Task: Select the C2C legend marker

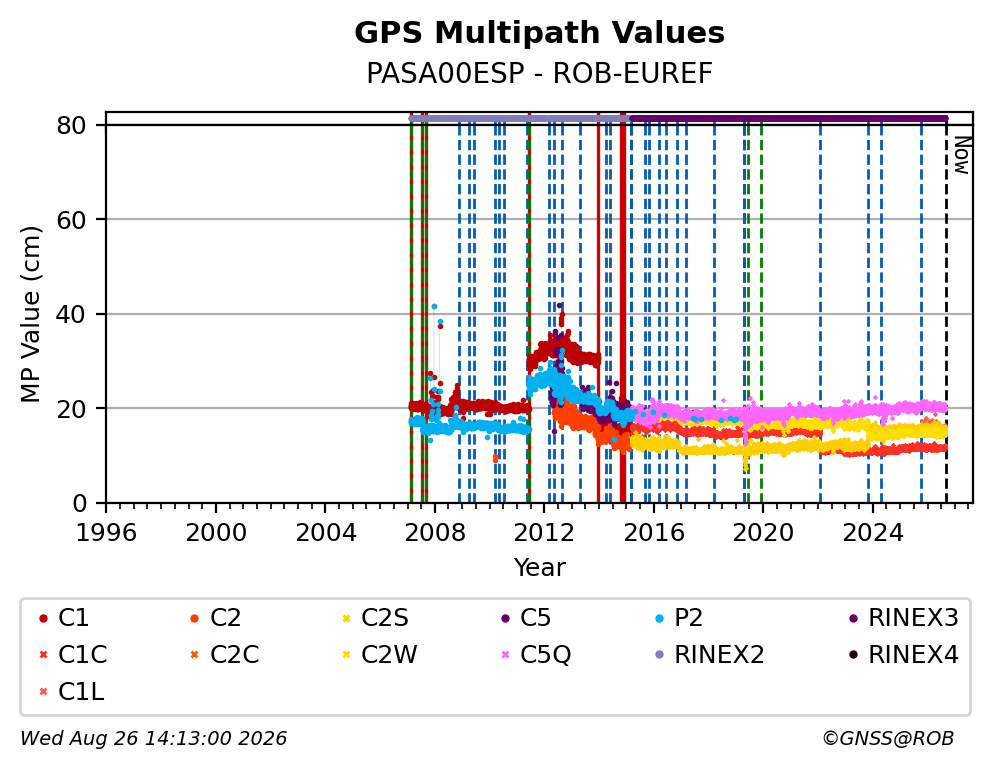Action: [194, 655]
